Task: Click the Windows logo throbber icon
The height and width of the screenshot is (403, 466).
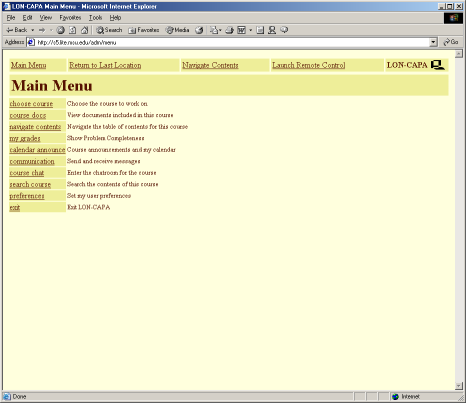Action: [453, 18]
